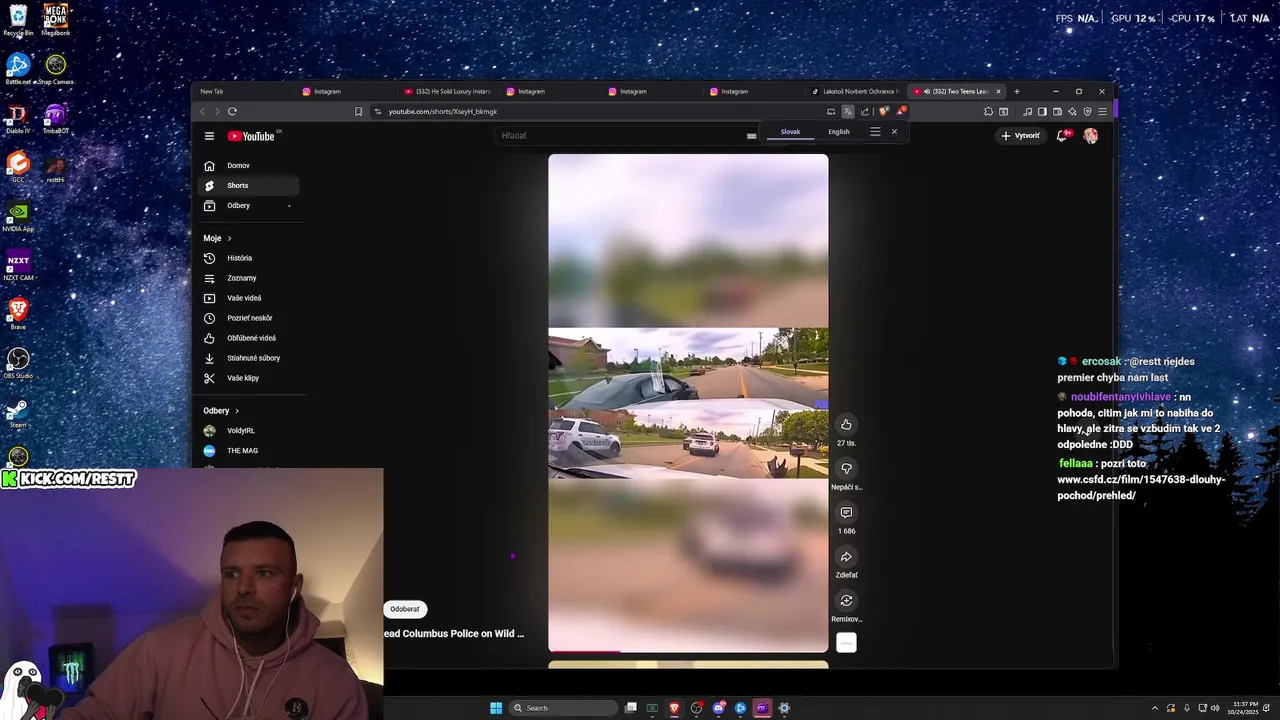Viewport: 1280px width, 720px height.
Task: Open the browser extensions puzzle icon
Action: [988, 111]
